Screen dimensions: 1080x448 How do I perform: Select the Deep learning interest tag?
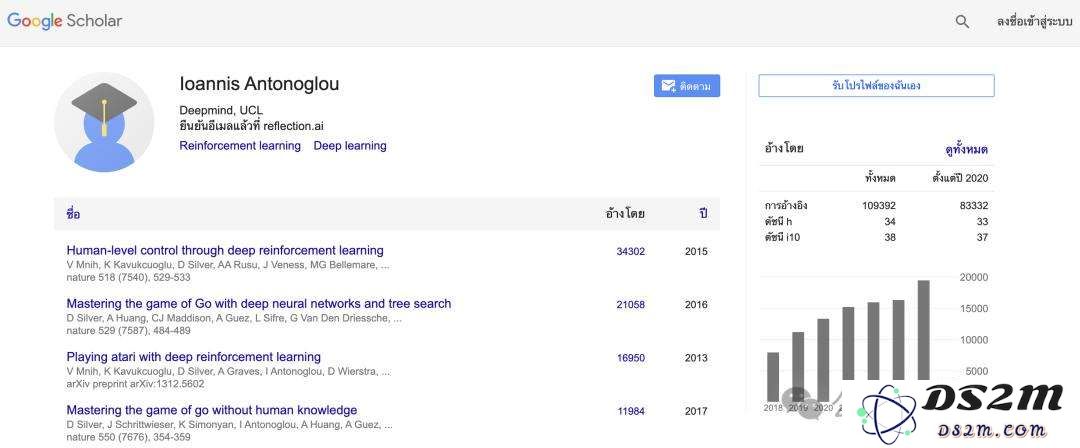click(x=350, y=146)
